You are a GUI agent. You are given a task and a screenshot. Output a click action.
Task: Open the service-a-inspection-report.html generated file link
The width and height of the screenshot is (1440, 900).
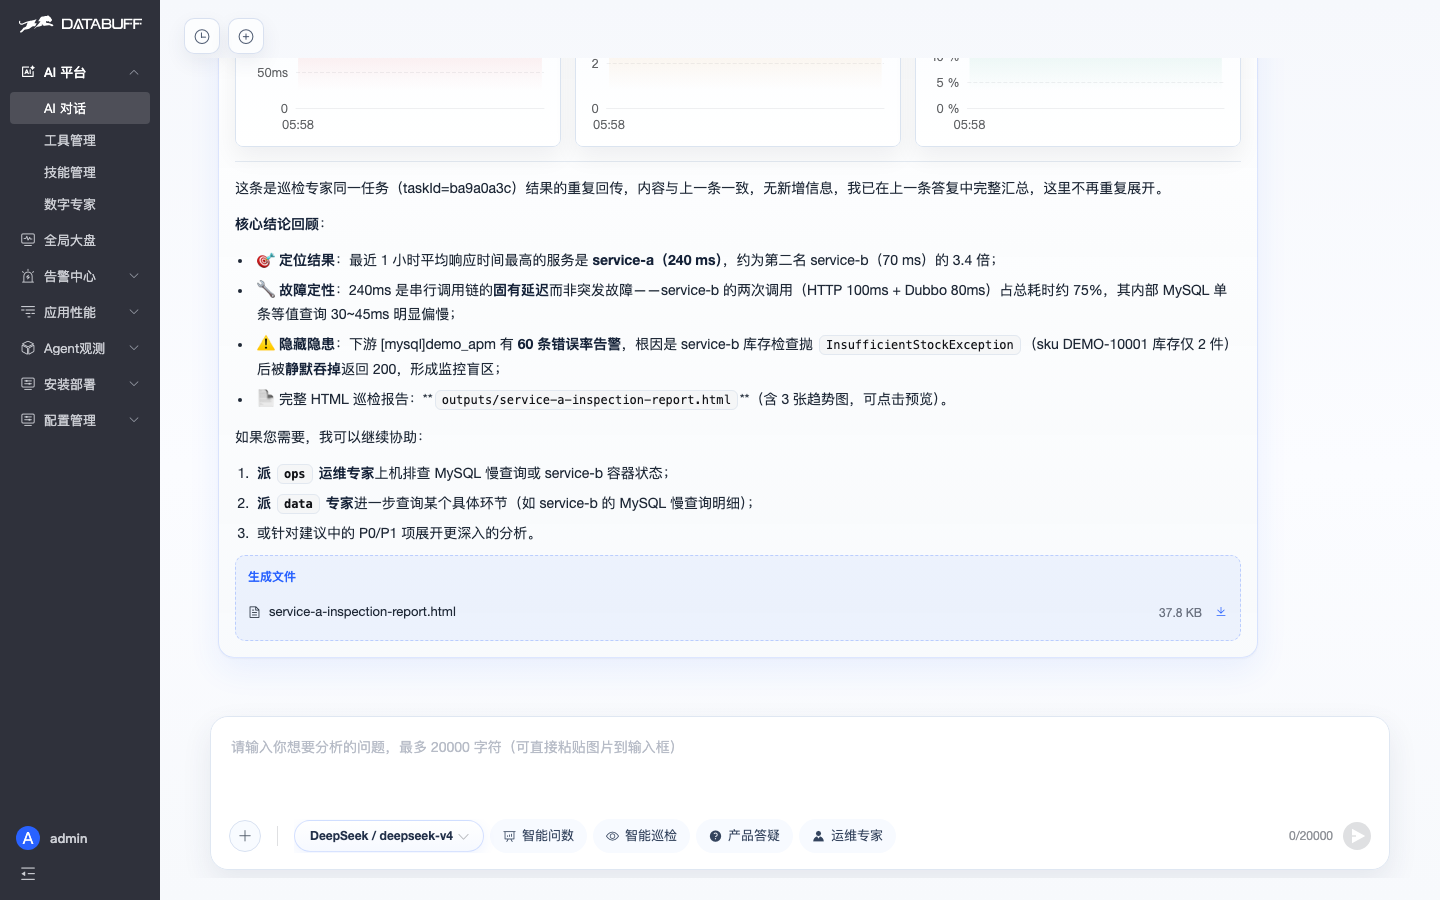tap(362, 612)
